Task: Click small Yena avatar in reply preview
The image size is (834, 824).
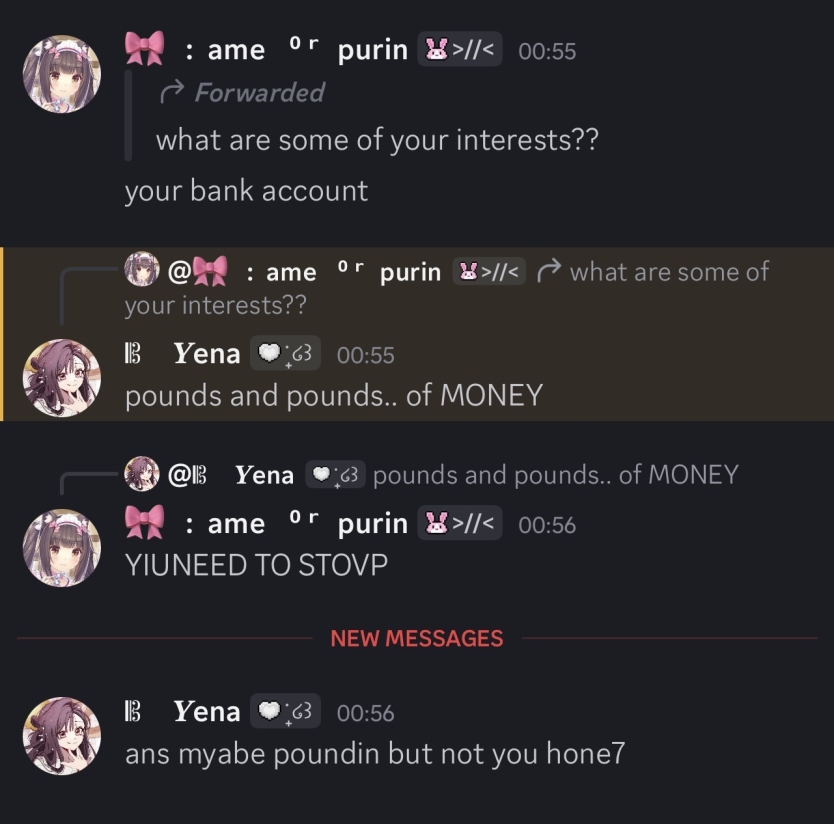Action: pyautogui.click(x=142, y=473)
